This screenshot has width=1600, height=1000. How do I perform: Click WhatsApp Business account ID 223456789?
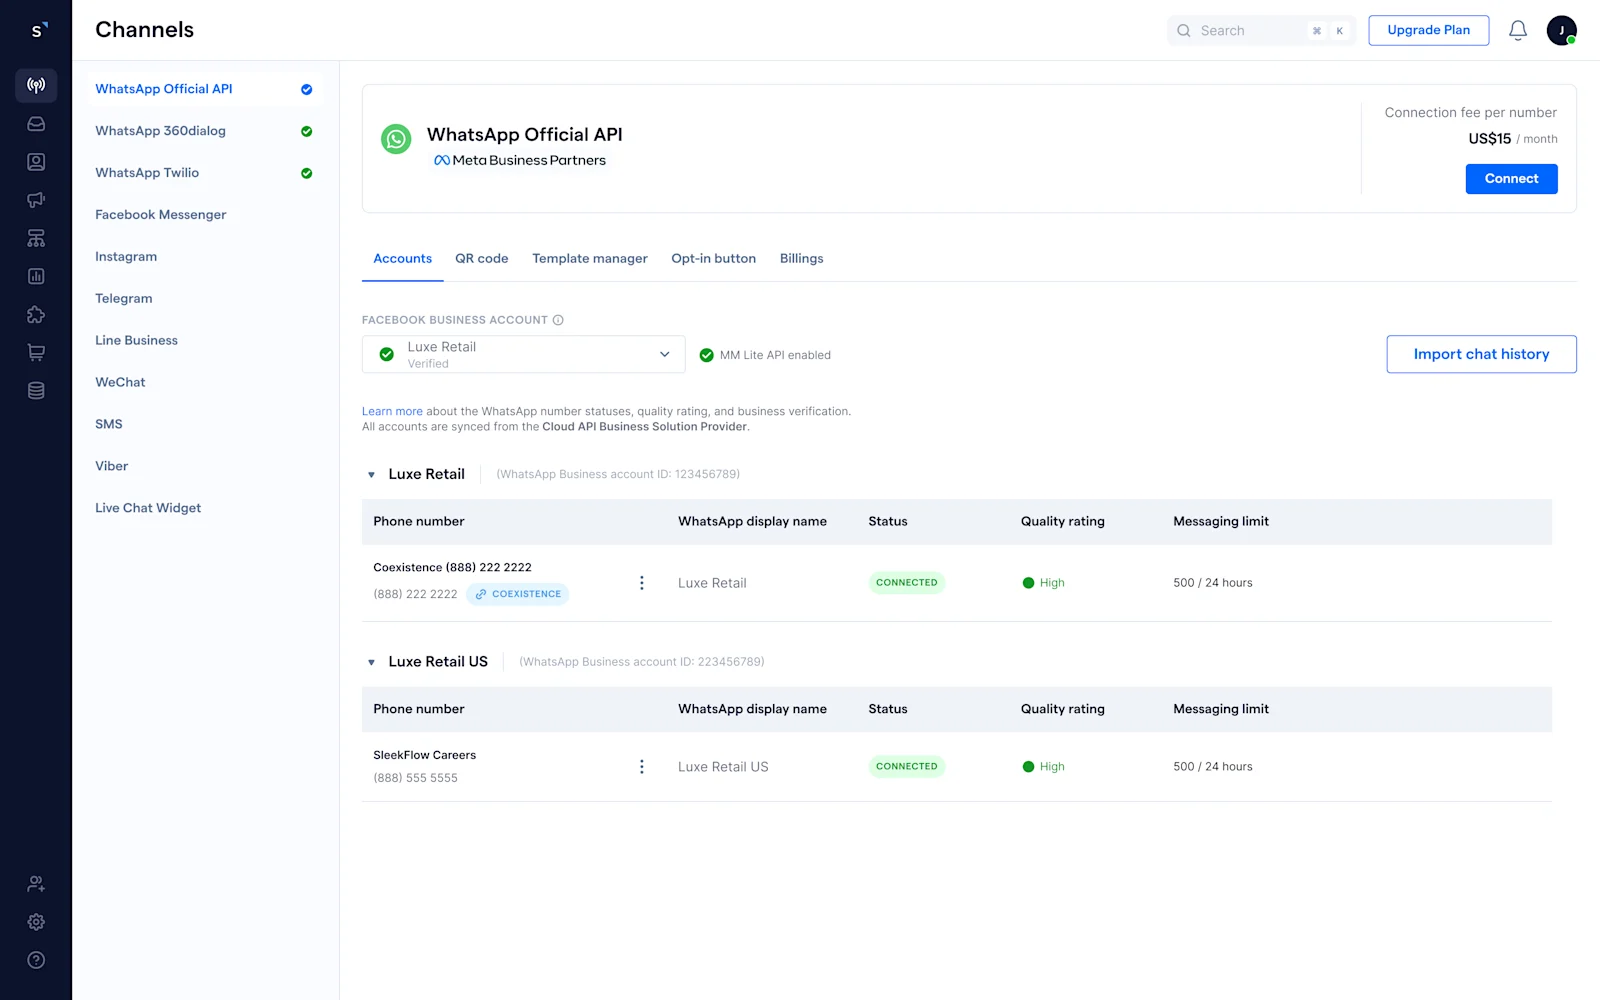pos(642,662)
